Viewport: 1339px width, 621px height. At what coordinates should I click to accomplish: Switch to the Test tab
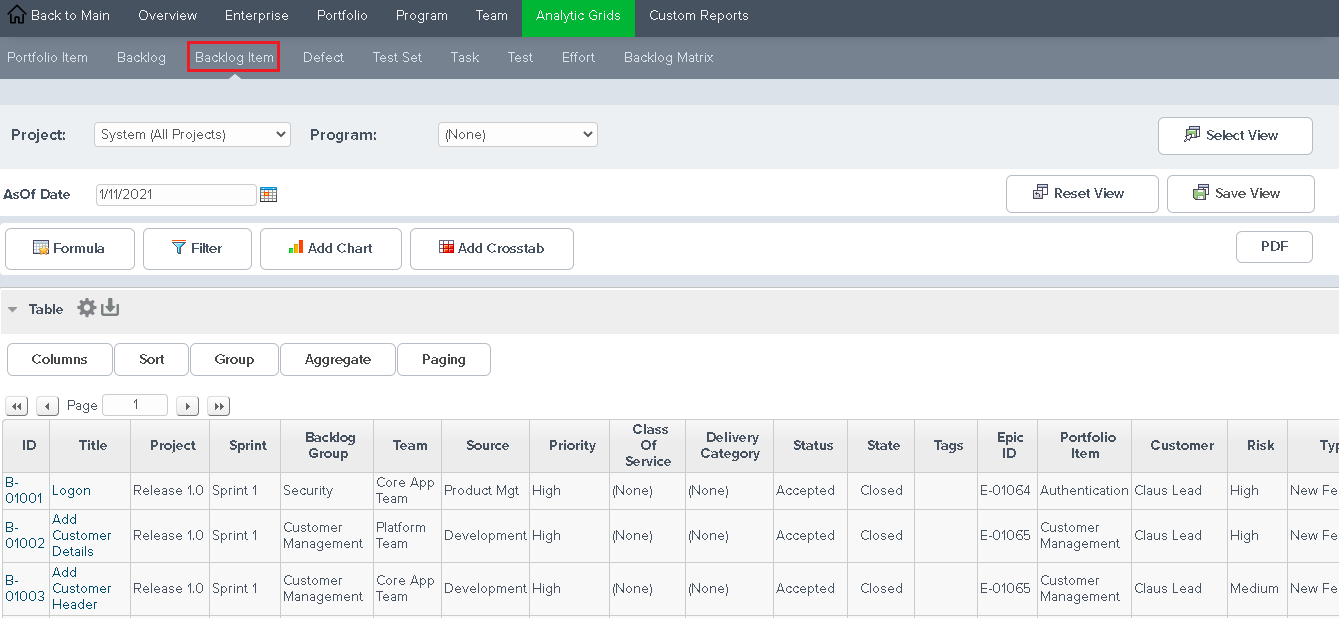pyautogui.click(x=520, y=58)
